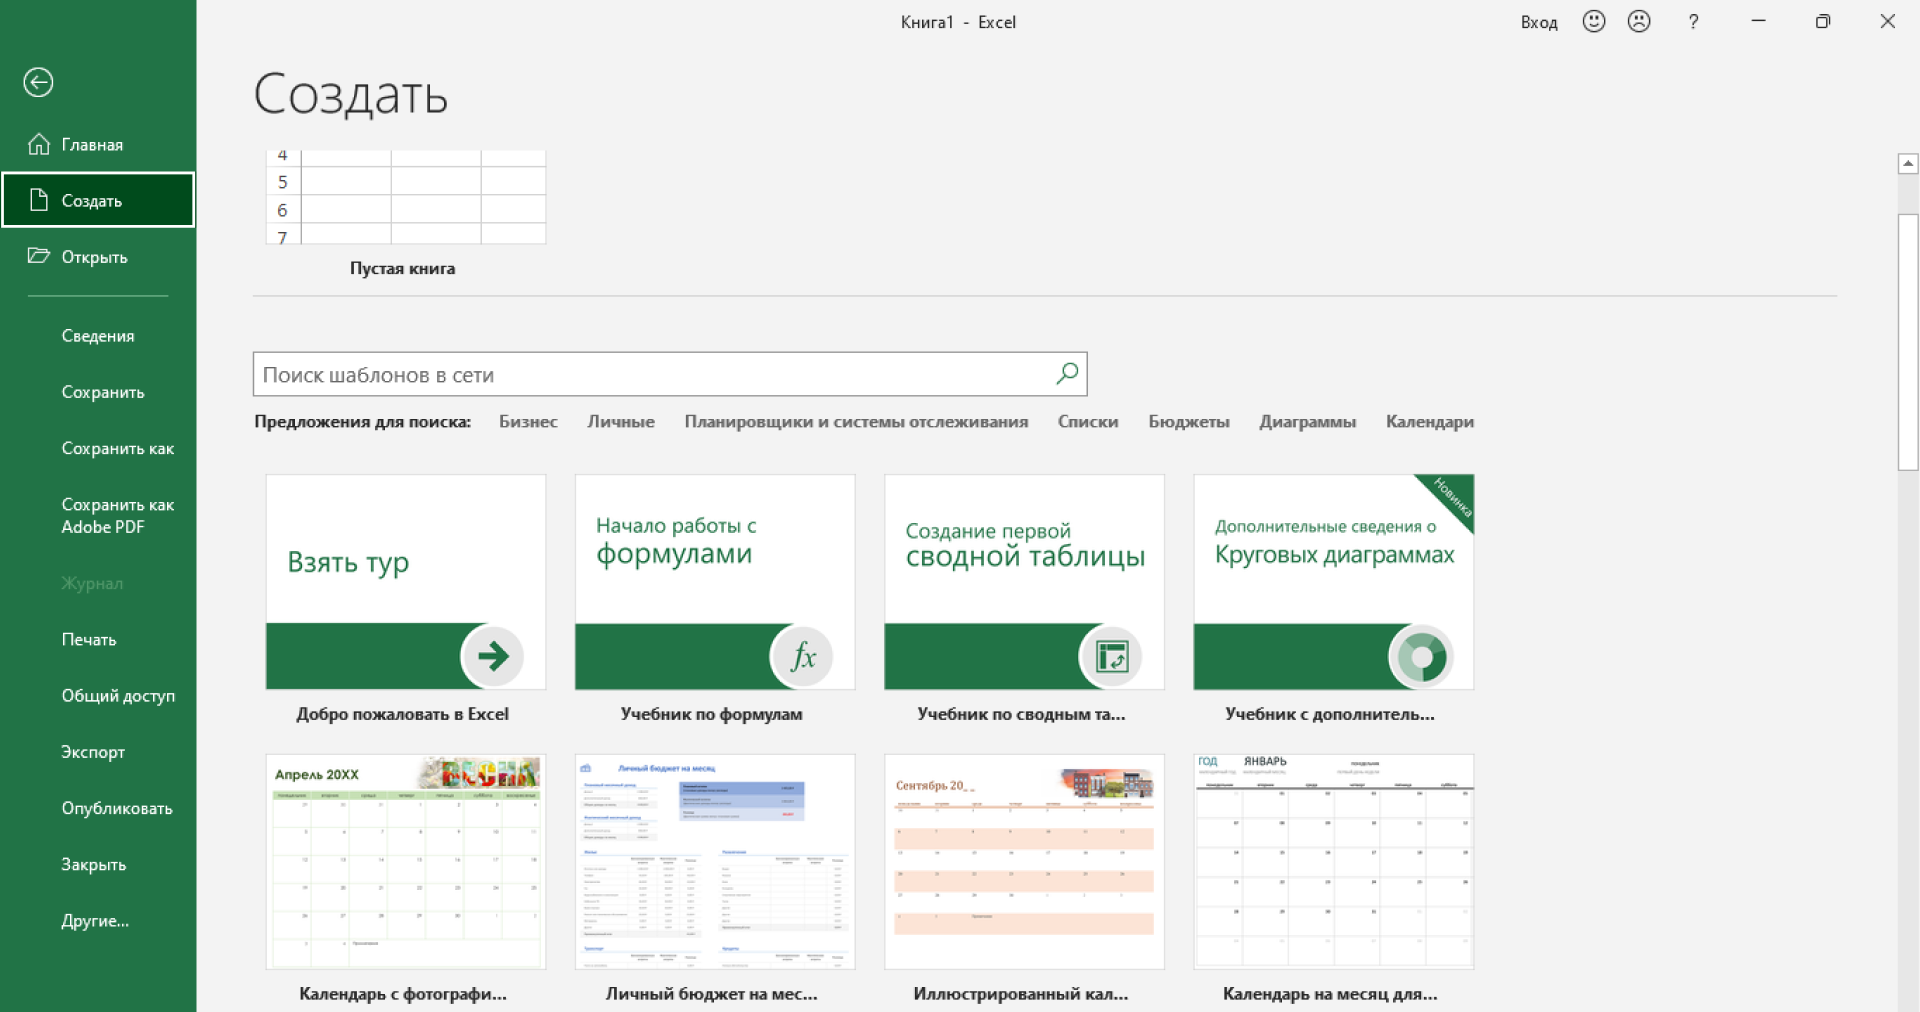Click the smiley face feedback icon
This screenshot has width=1920, height=1012.
click(x=1594, y=21)
